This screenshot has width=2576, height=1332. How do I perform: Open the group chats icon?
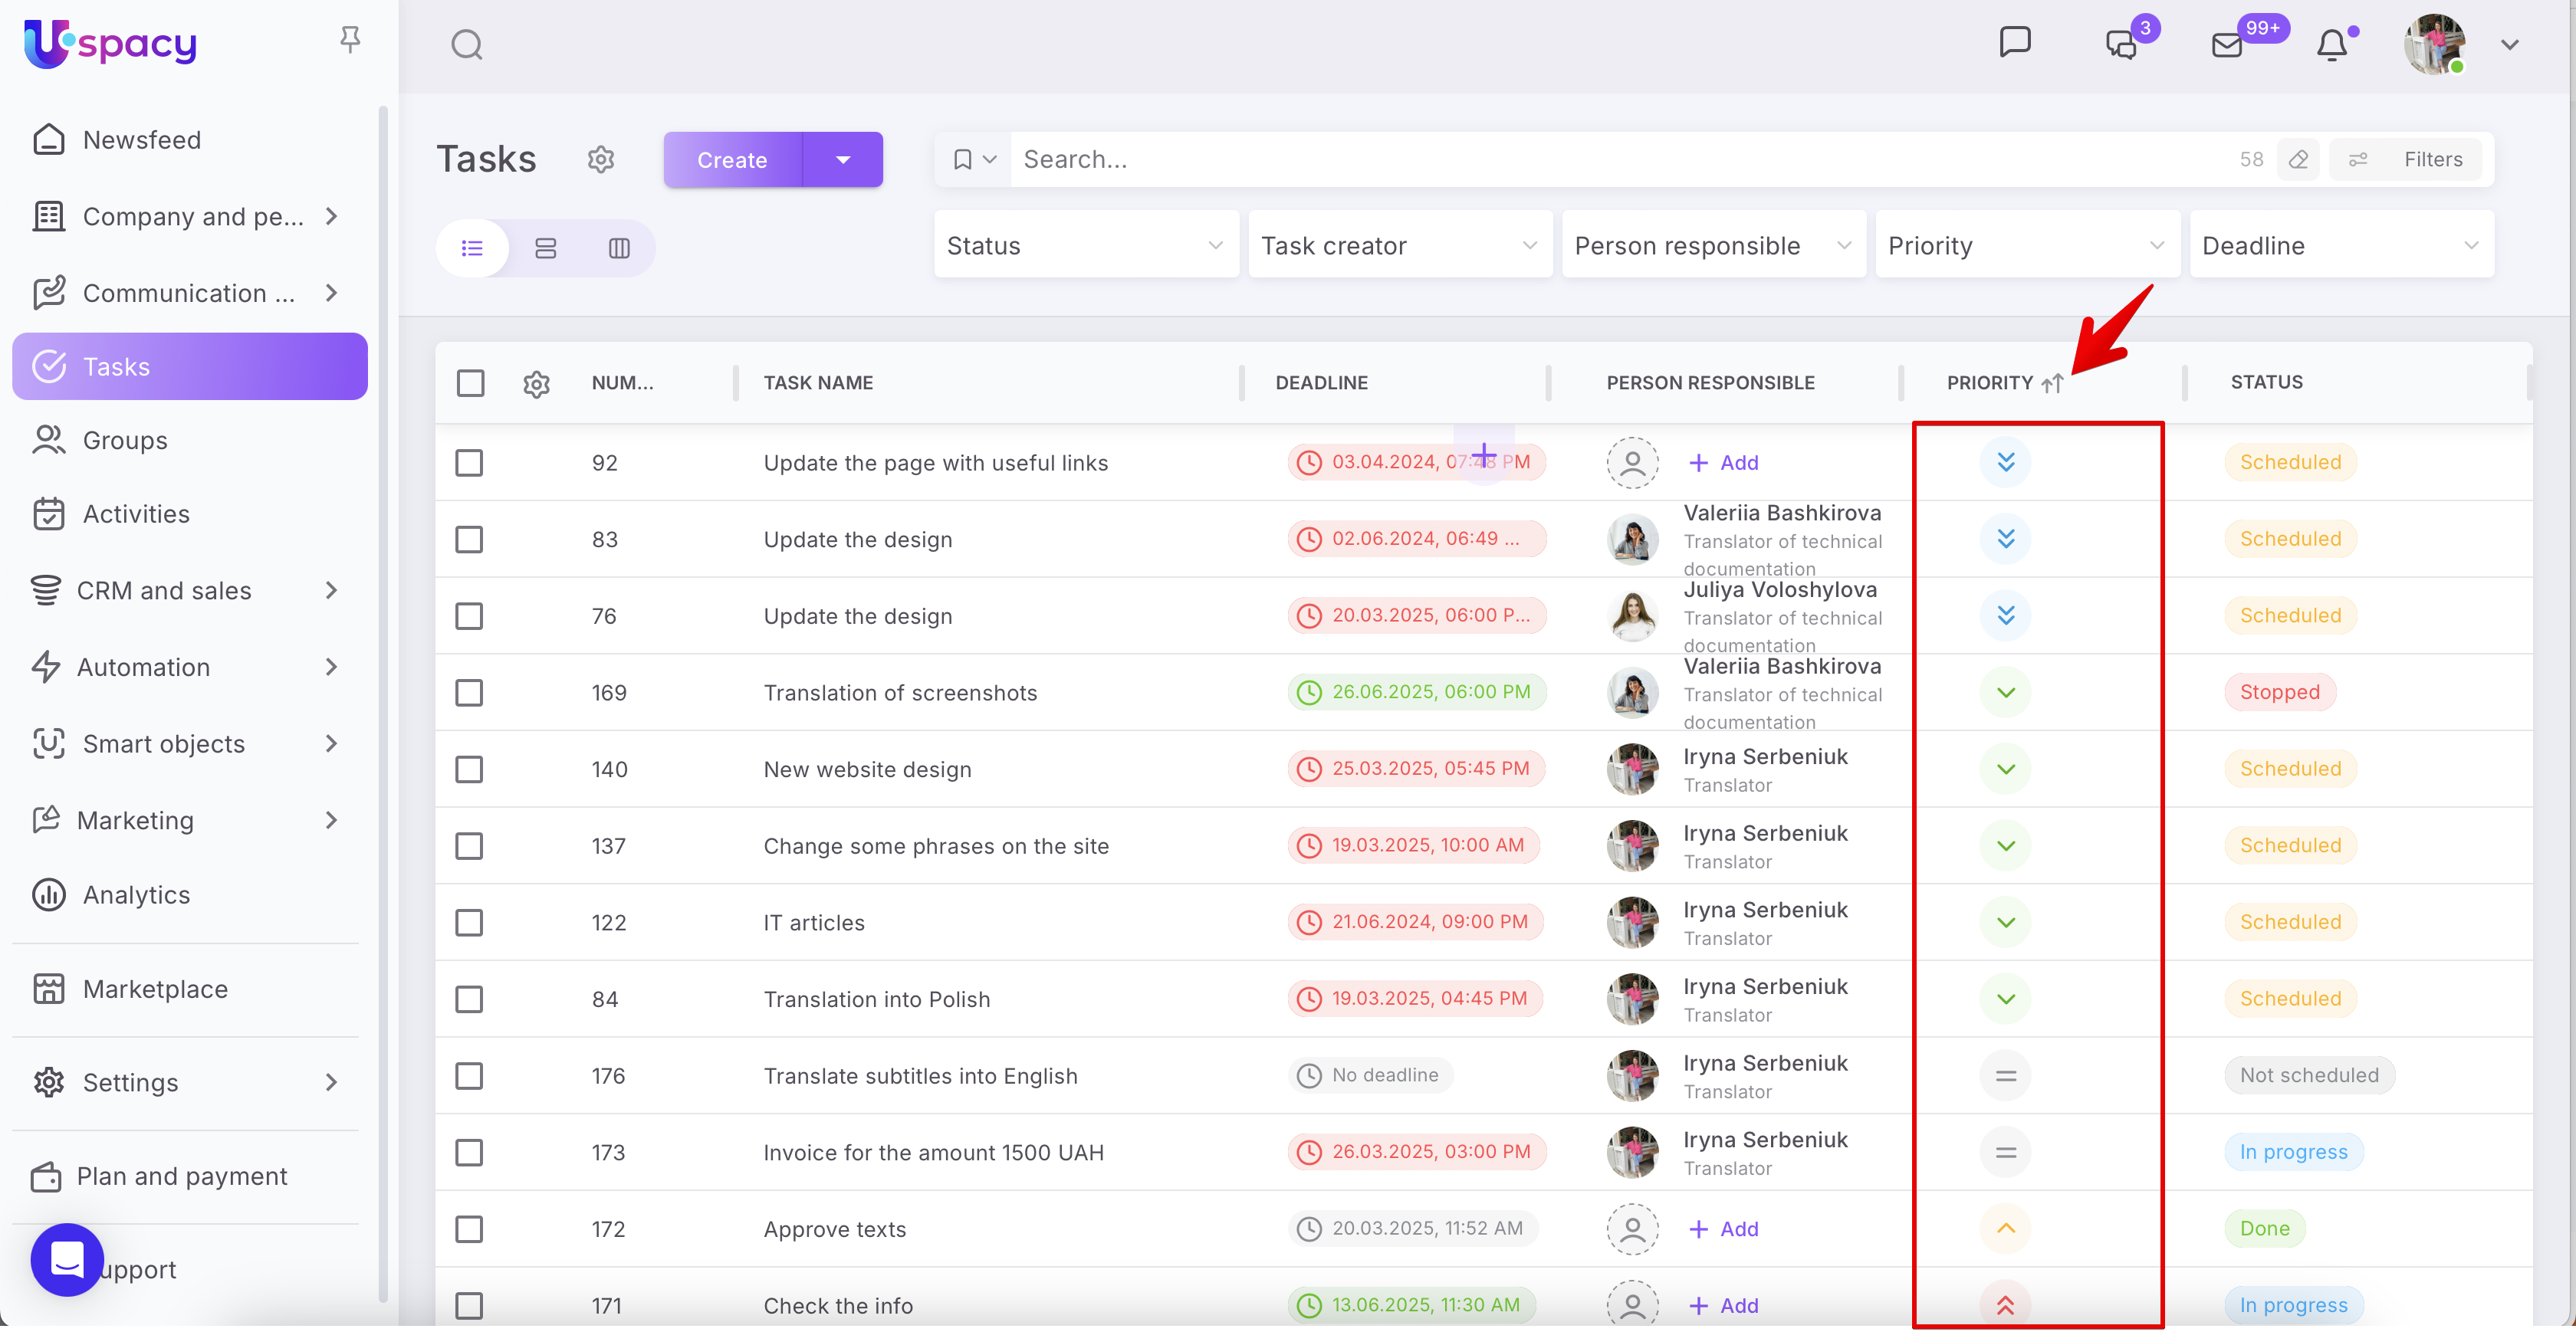2121,45
